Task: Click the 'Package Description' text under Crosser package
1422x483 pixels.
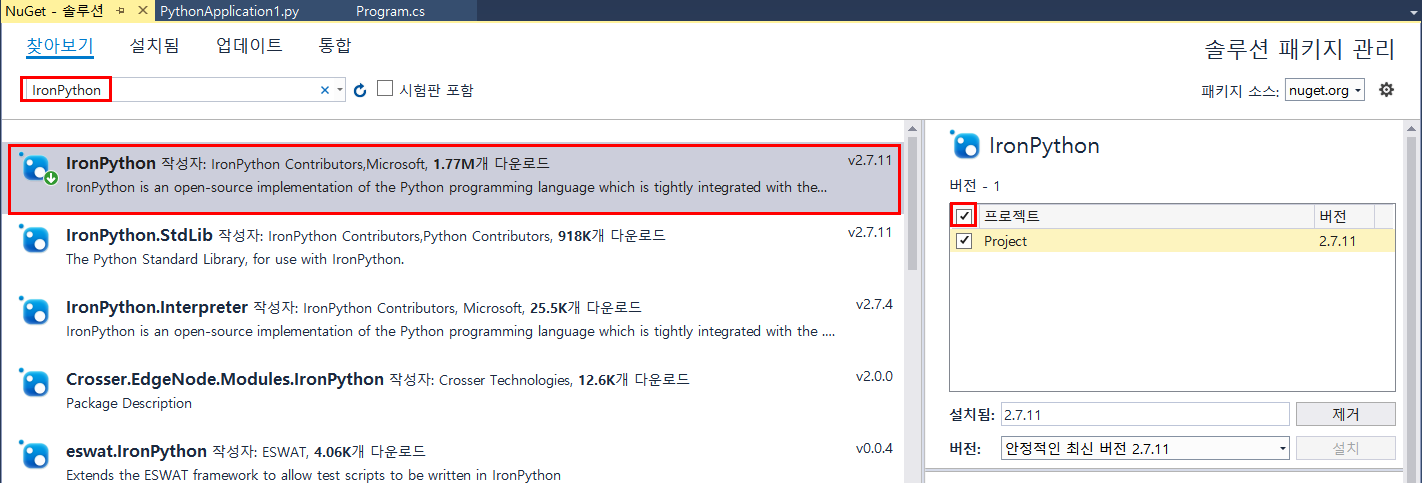Action: pos(129,403)
